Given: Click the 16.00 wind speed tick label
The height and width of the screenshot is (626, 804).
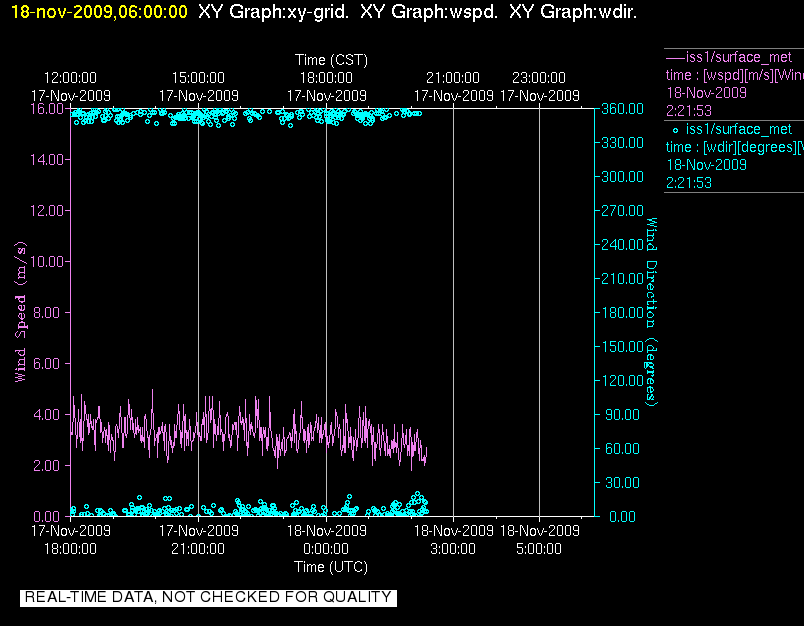Looking at the screenshot, I should [47, 109].
